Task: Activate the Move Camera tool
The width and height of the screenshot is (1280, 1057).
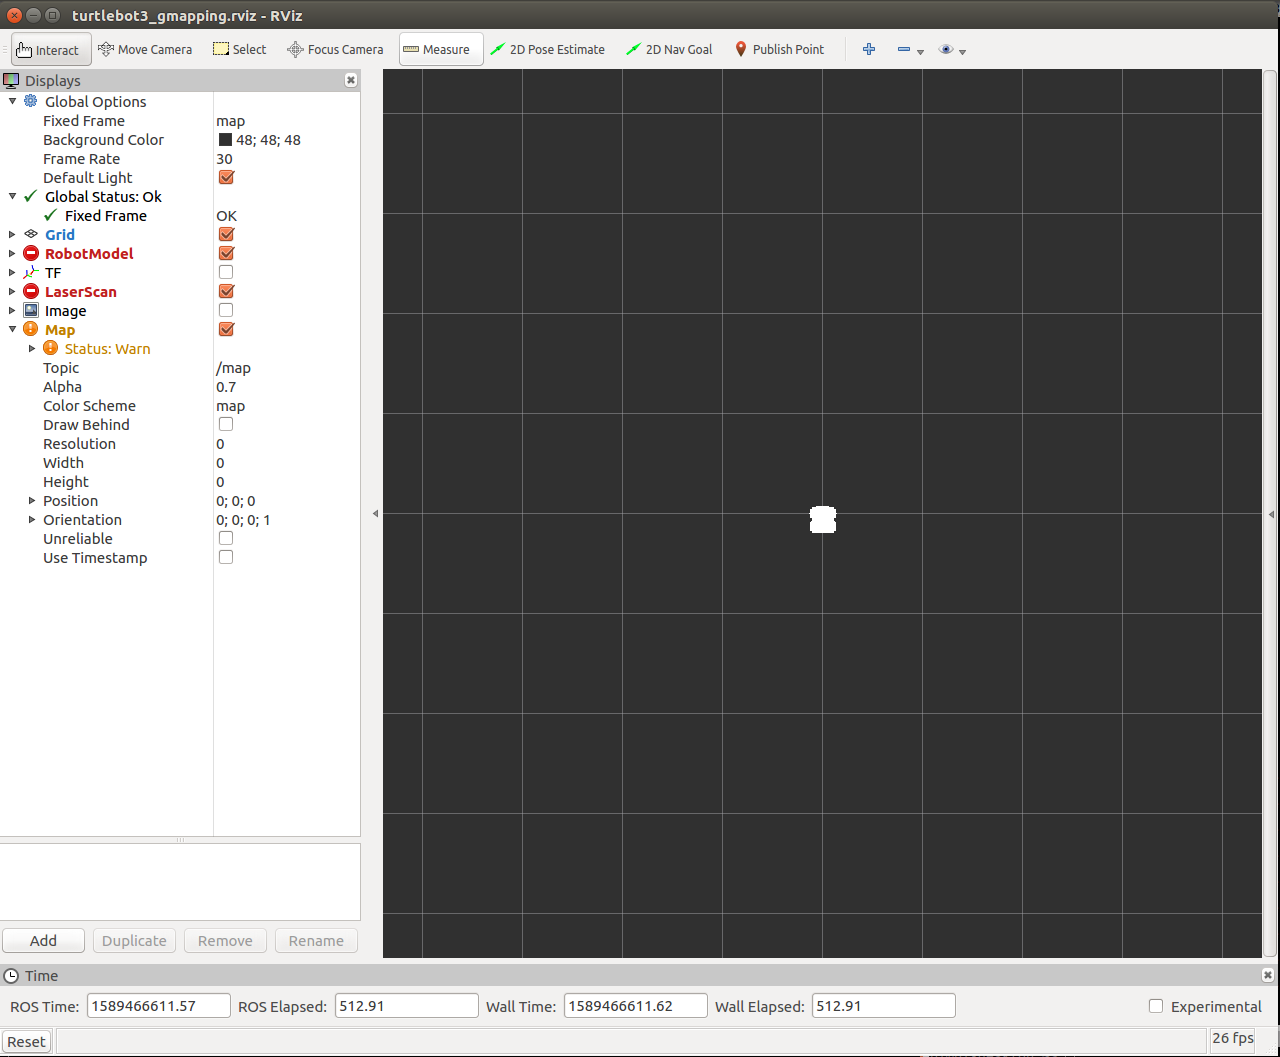Action: click(145, 49)
